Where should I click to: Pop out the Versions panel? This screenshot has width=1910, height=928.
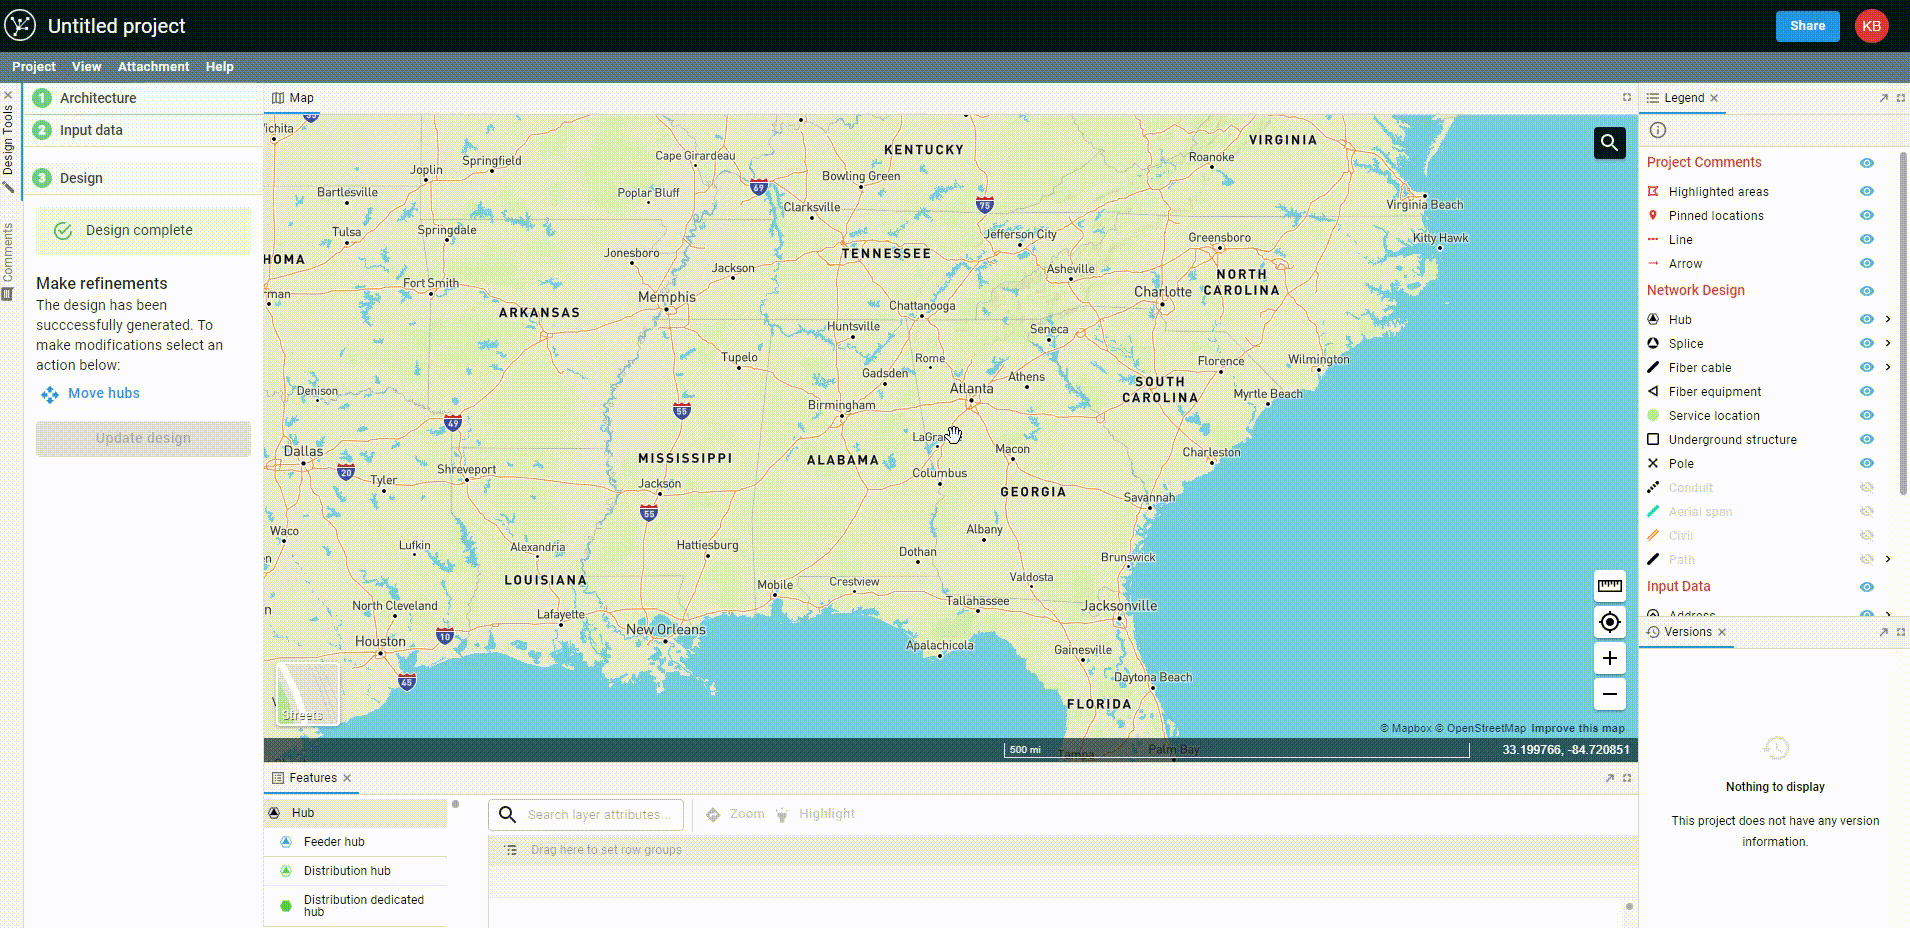(x=1883, y=632)
